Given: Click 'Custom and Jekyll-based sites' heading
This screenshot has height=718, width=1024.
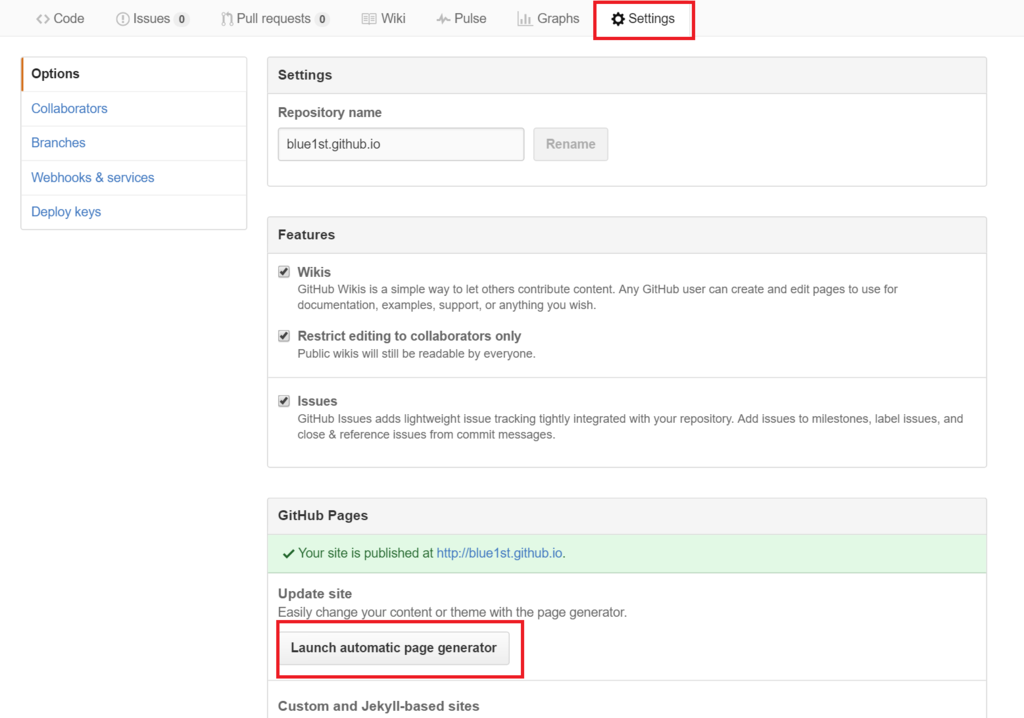Looking at the screenshot, I should click(x=379, y=706).
